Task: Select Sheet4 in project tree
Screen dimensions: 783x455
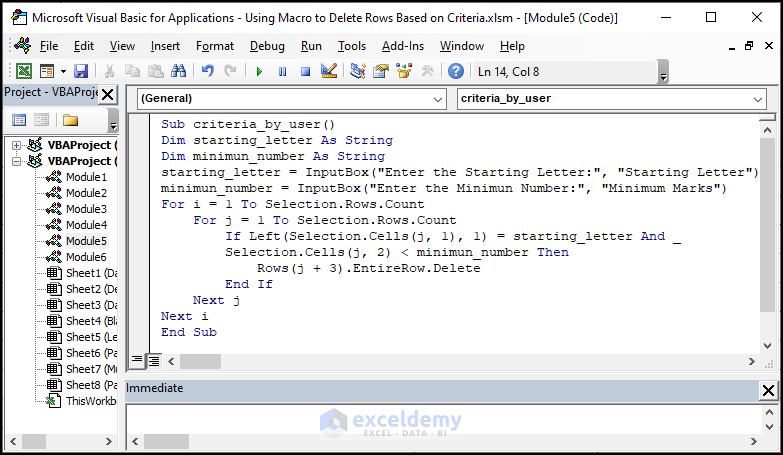Action: coord(91,321)
